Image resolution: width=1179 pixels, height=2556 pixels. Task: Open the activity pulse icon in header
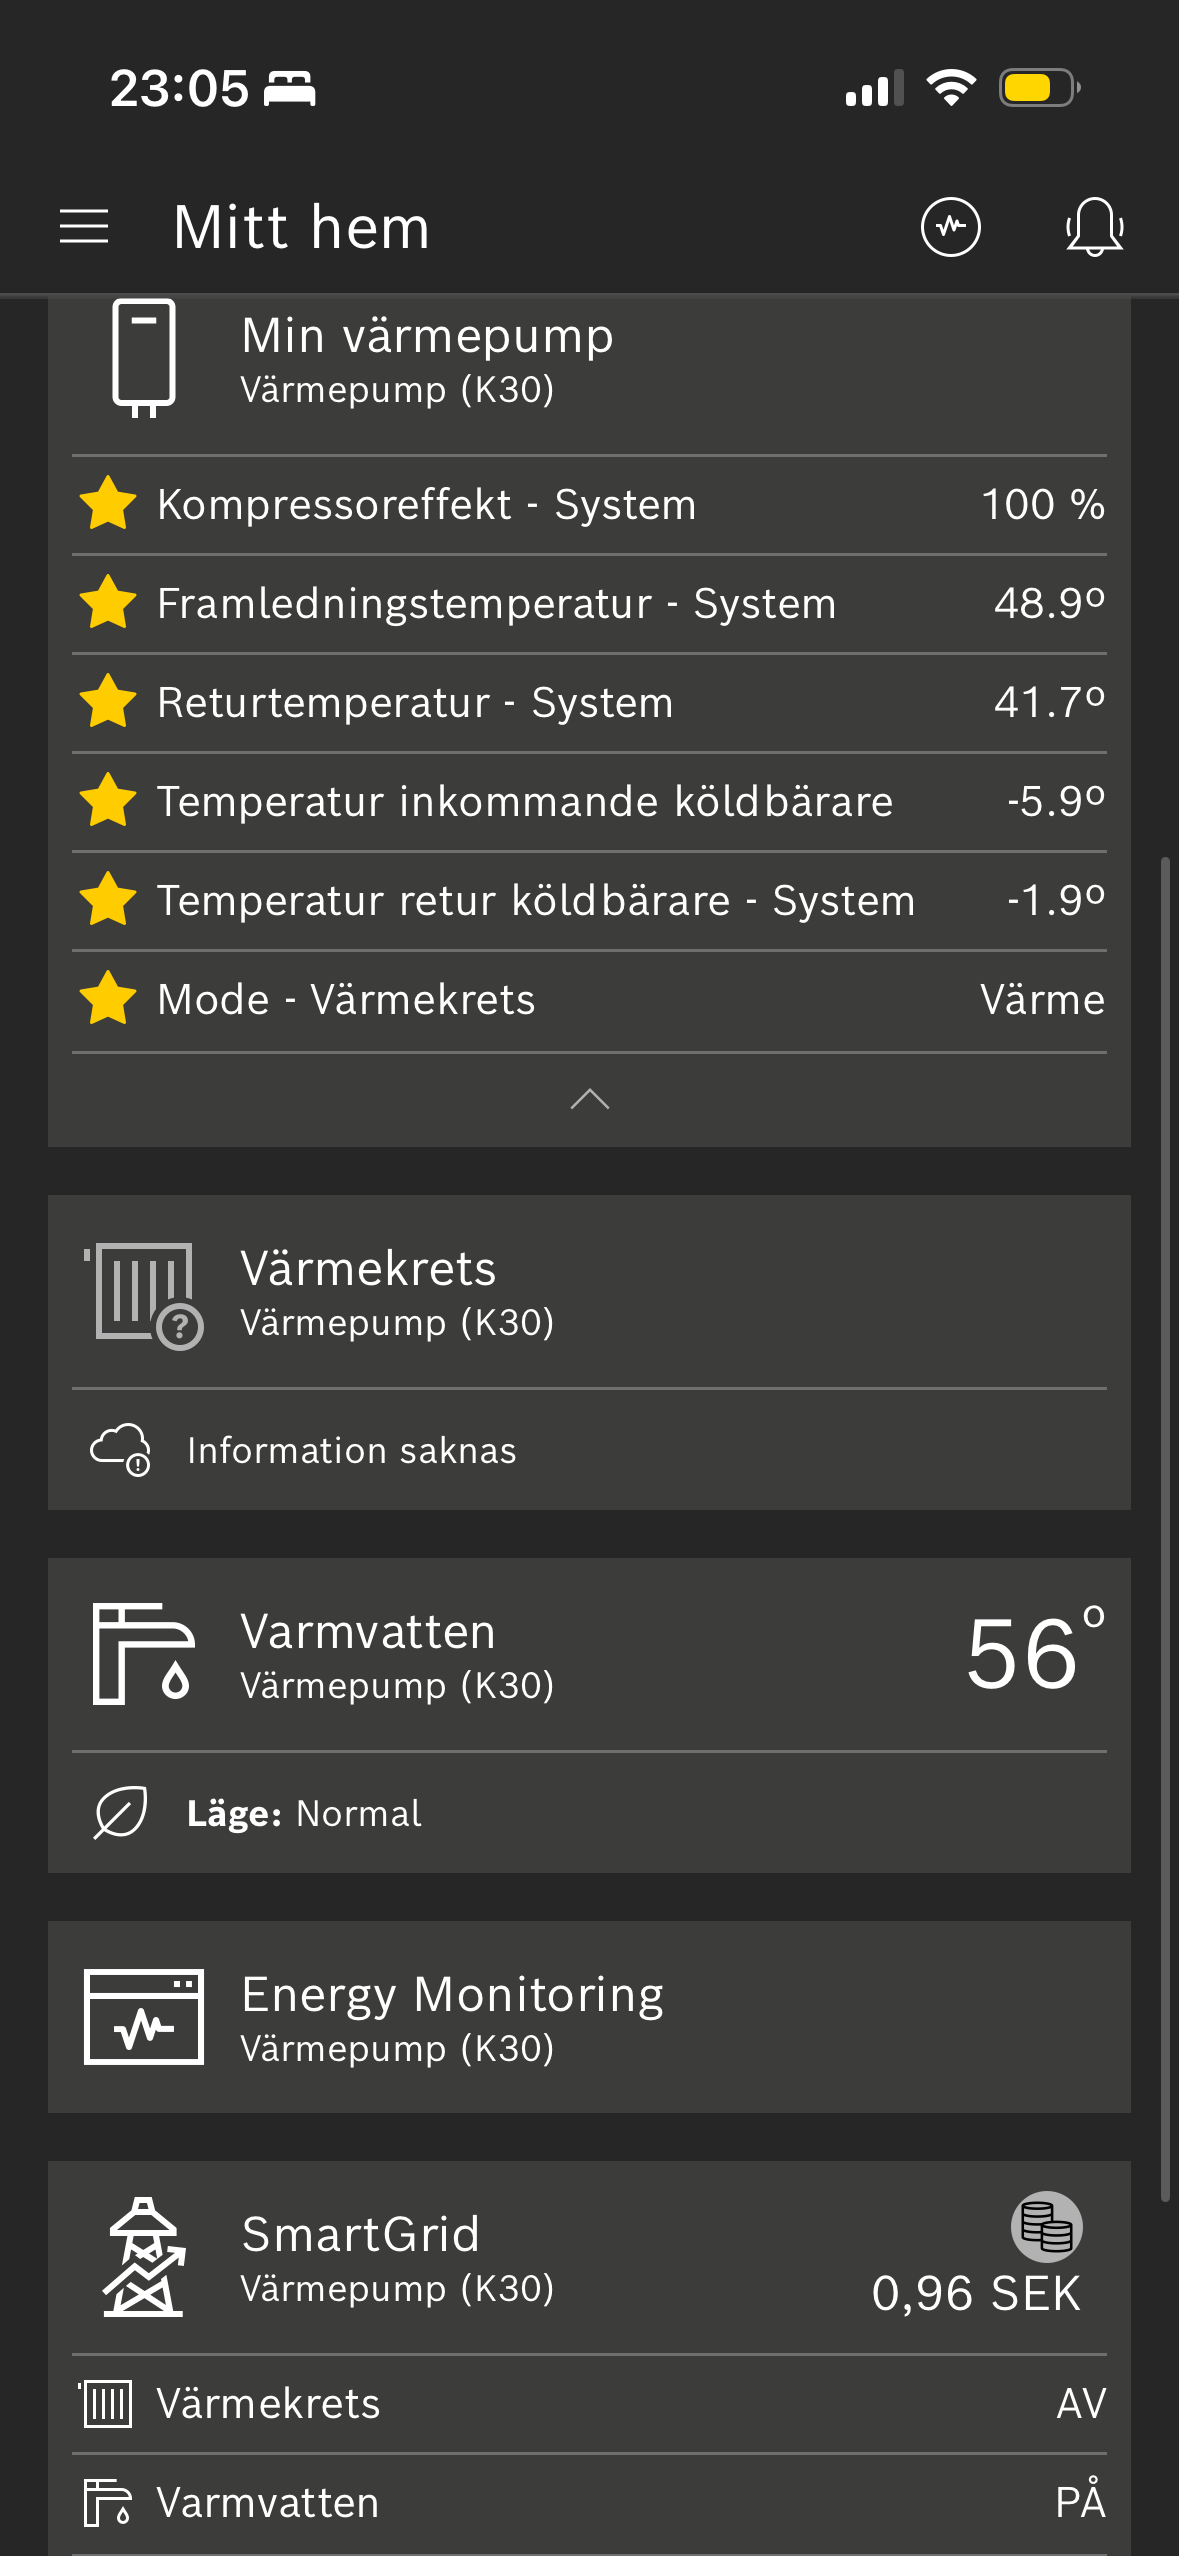(950, 227)
